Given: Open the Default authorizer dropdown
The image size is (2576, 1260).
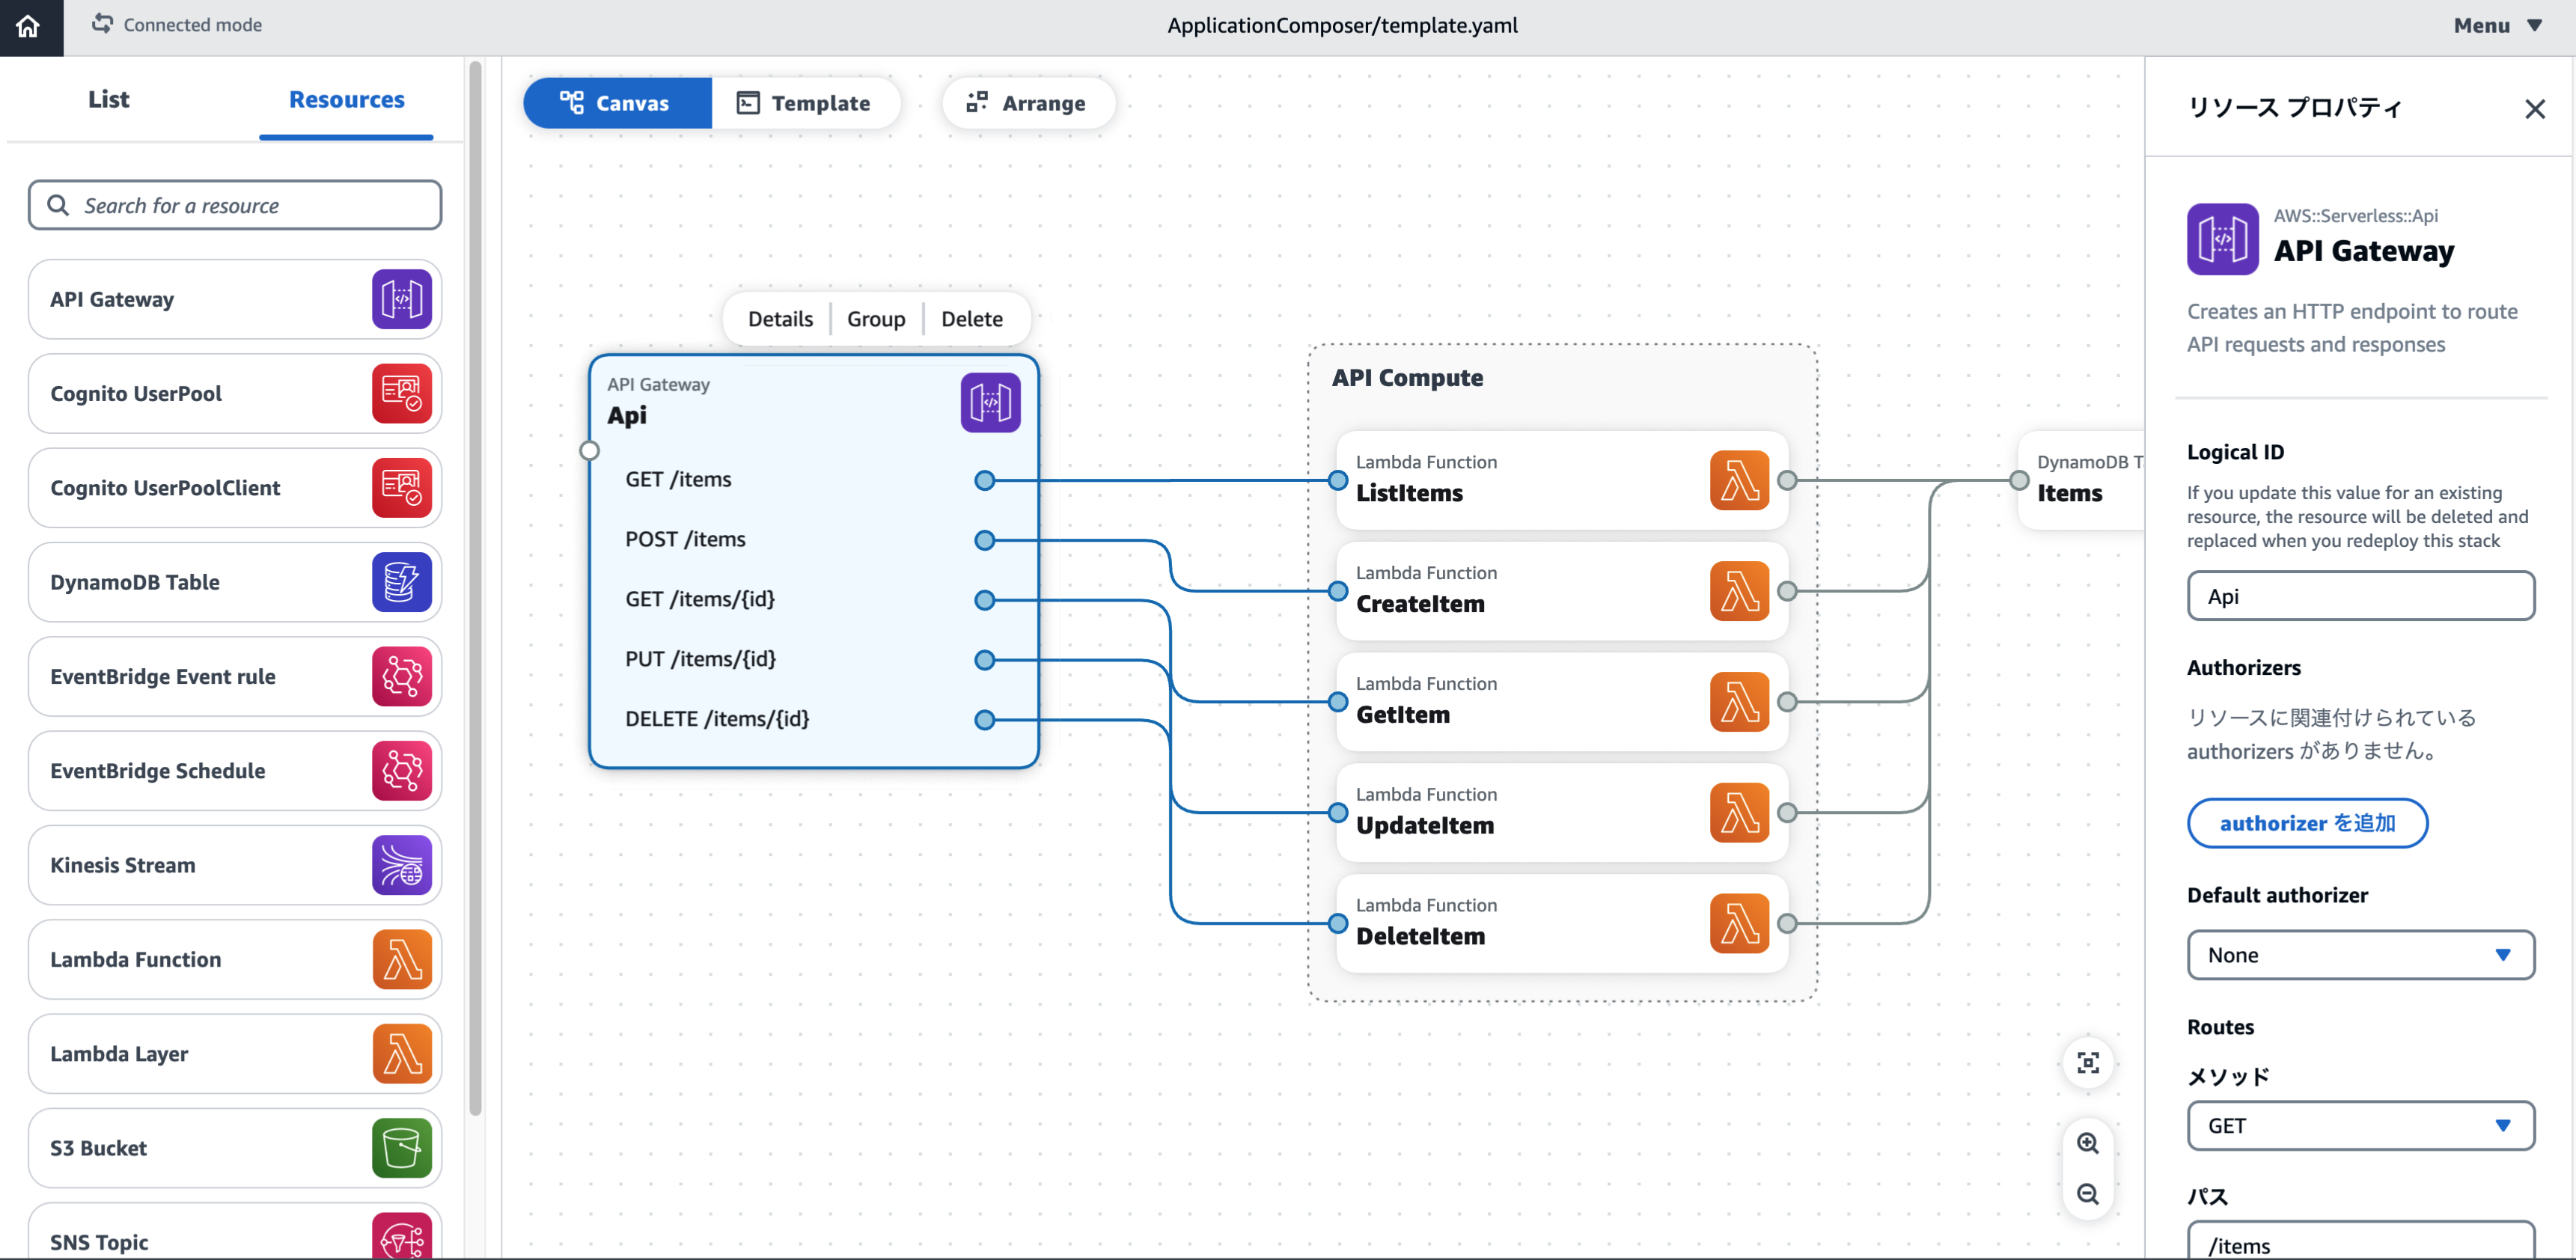Looking at the screenshot, I should click(x=2360, y=956).
